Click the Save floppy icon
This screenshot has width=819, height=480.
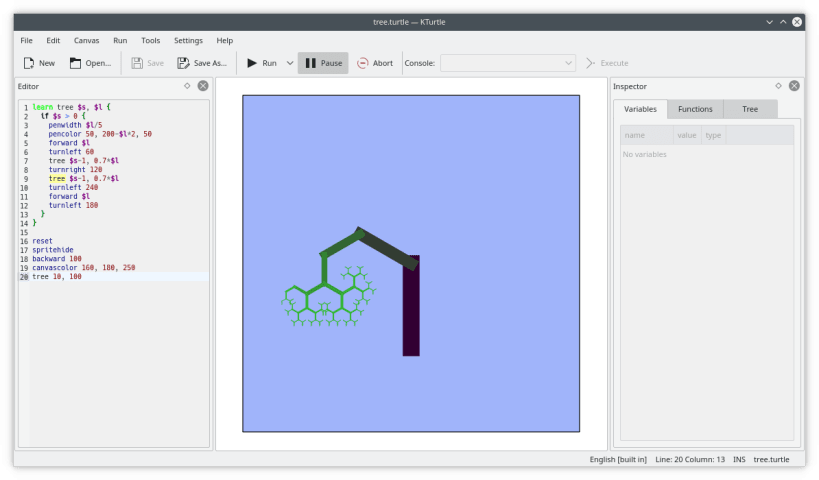click(137, 63)
